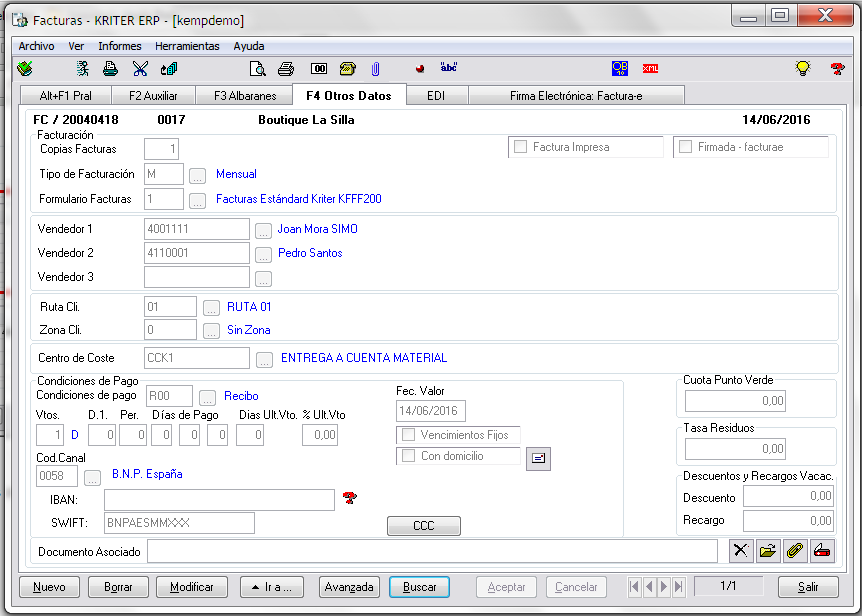862x616 pixels.
Task: Click the abc spell-check toolbar icon
Action: click(x=449, y=68)
